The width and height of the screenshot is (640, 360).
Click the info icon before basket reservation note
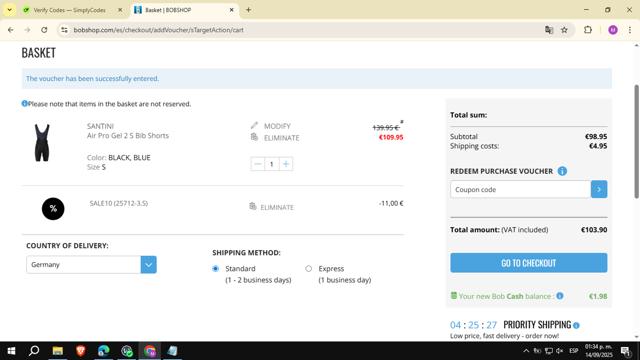point(24,103)
